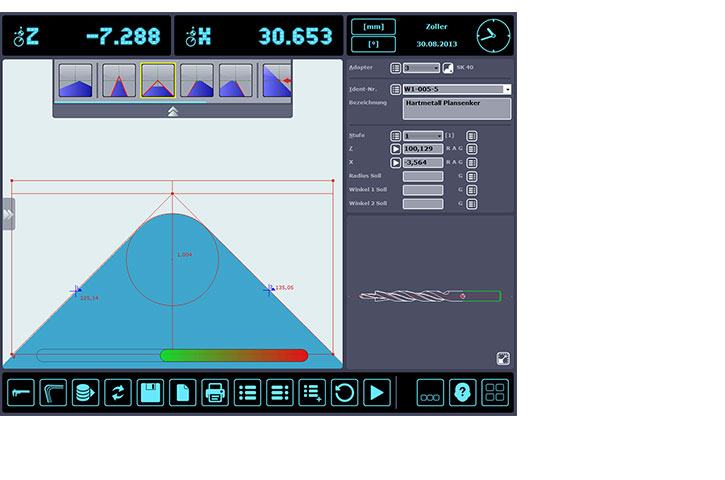Select the highlighted yellow-bordered contour thumbnail
Viewport: 725px width, 480px height.
(157, 80)
